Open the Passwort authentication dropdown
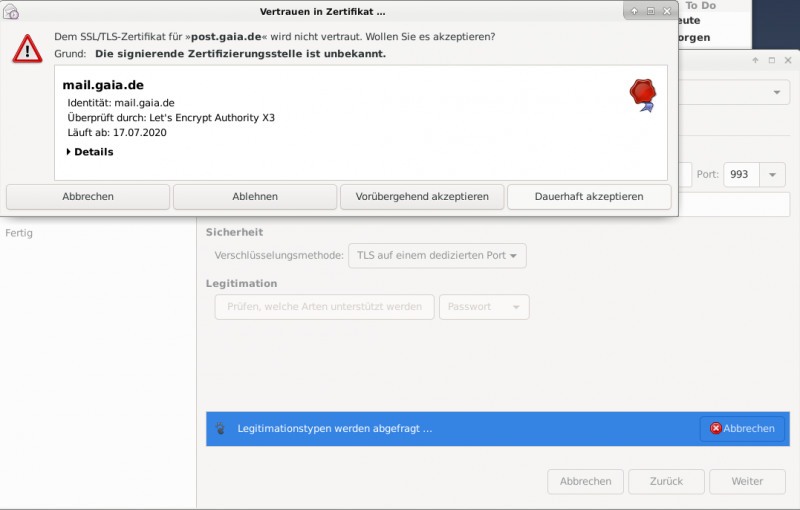The height and width of the screenshot is (510, 800). tap(484, 307)
